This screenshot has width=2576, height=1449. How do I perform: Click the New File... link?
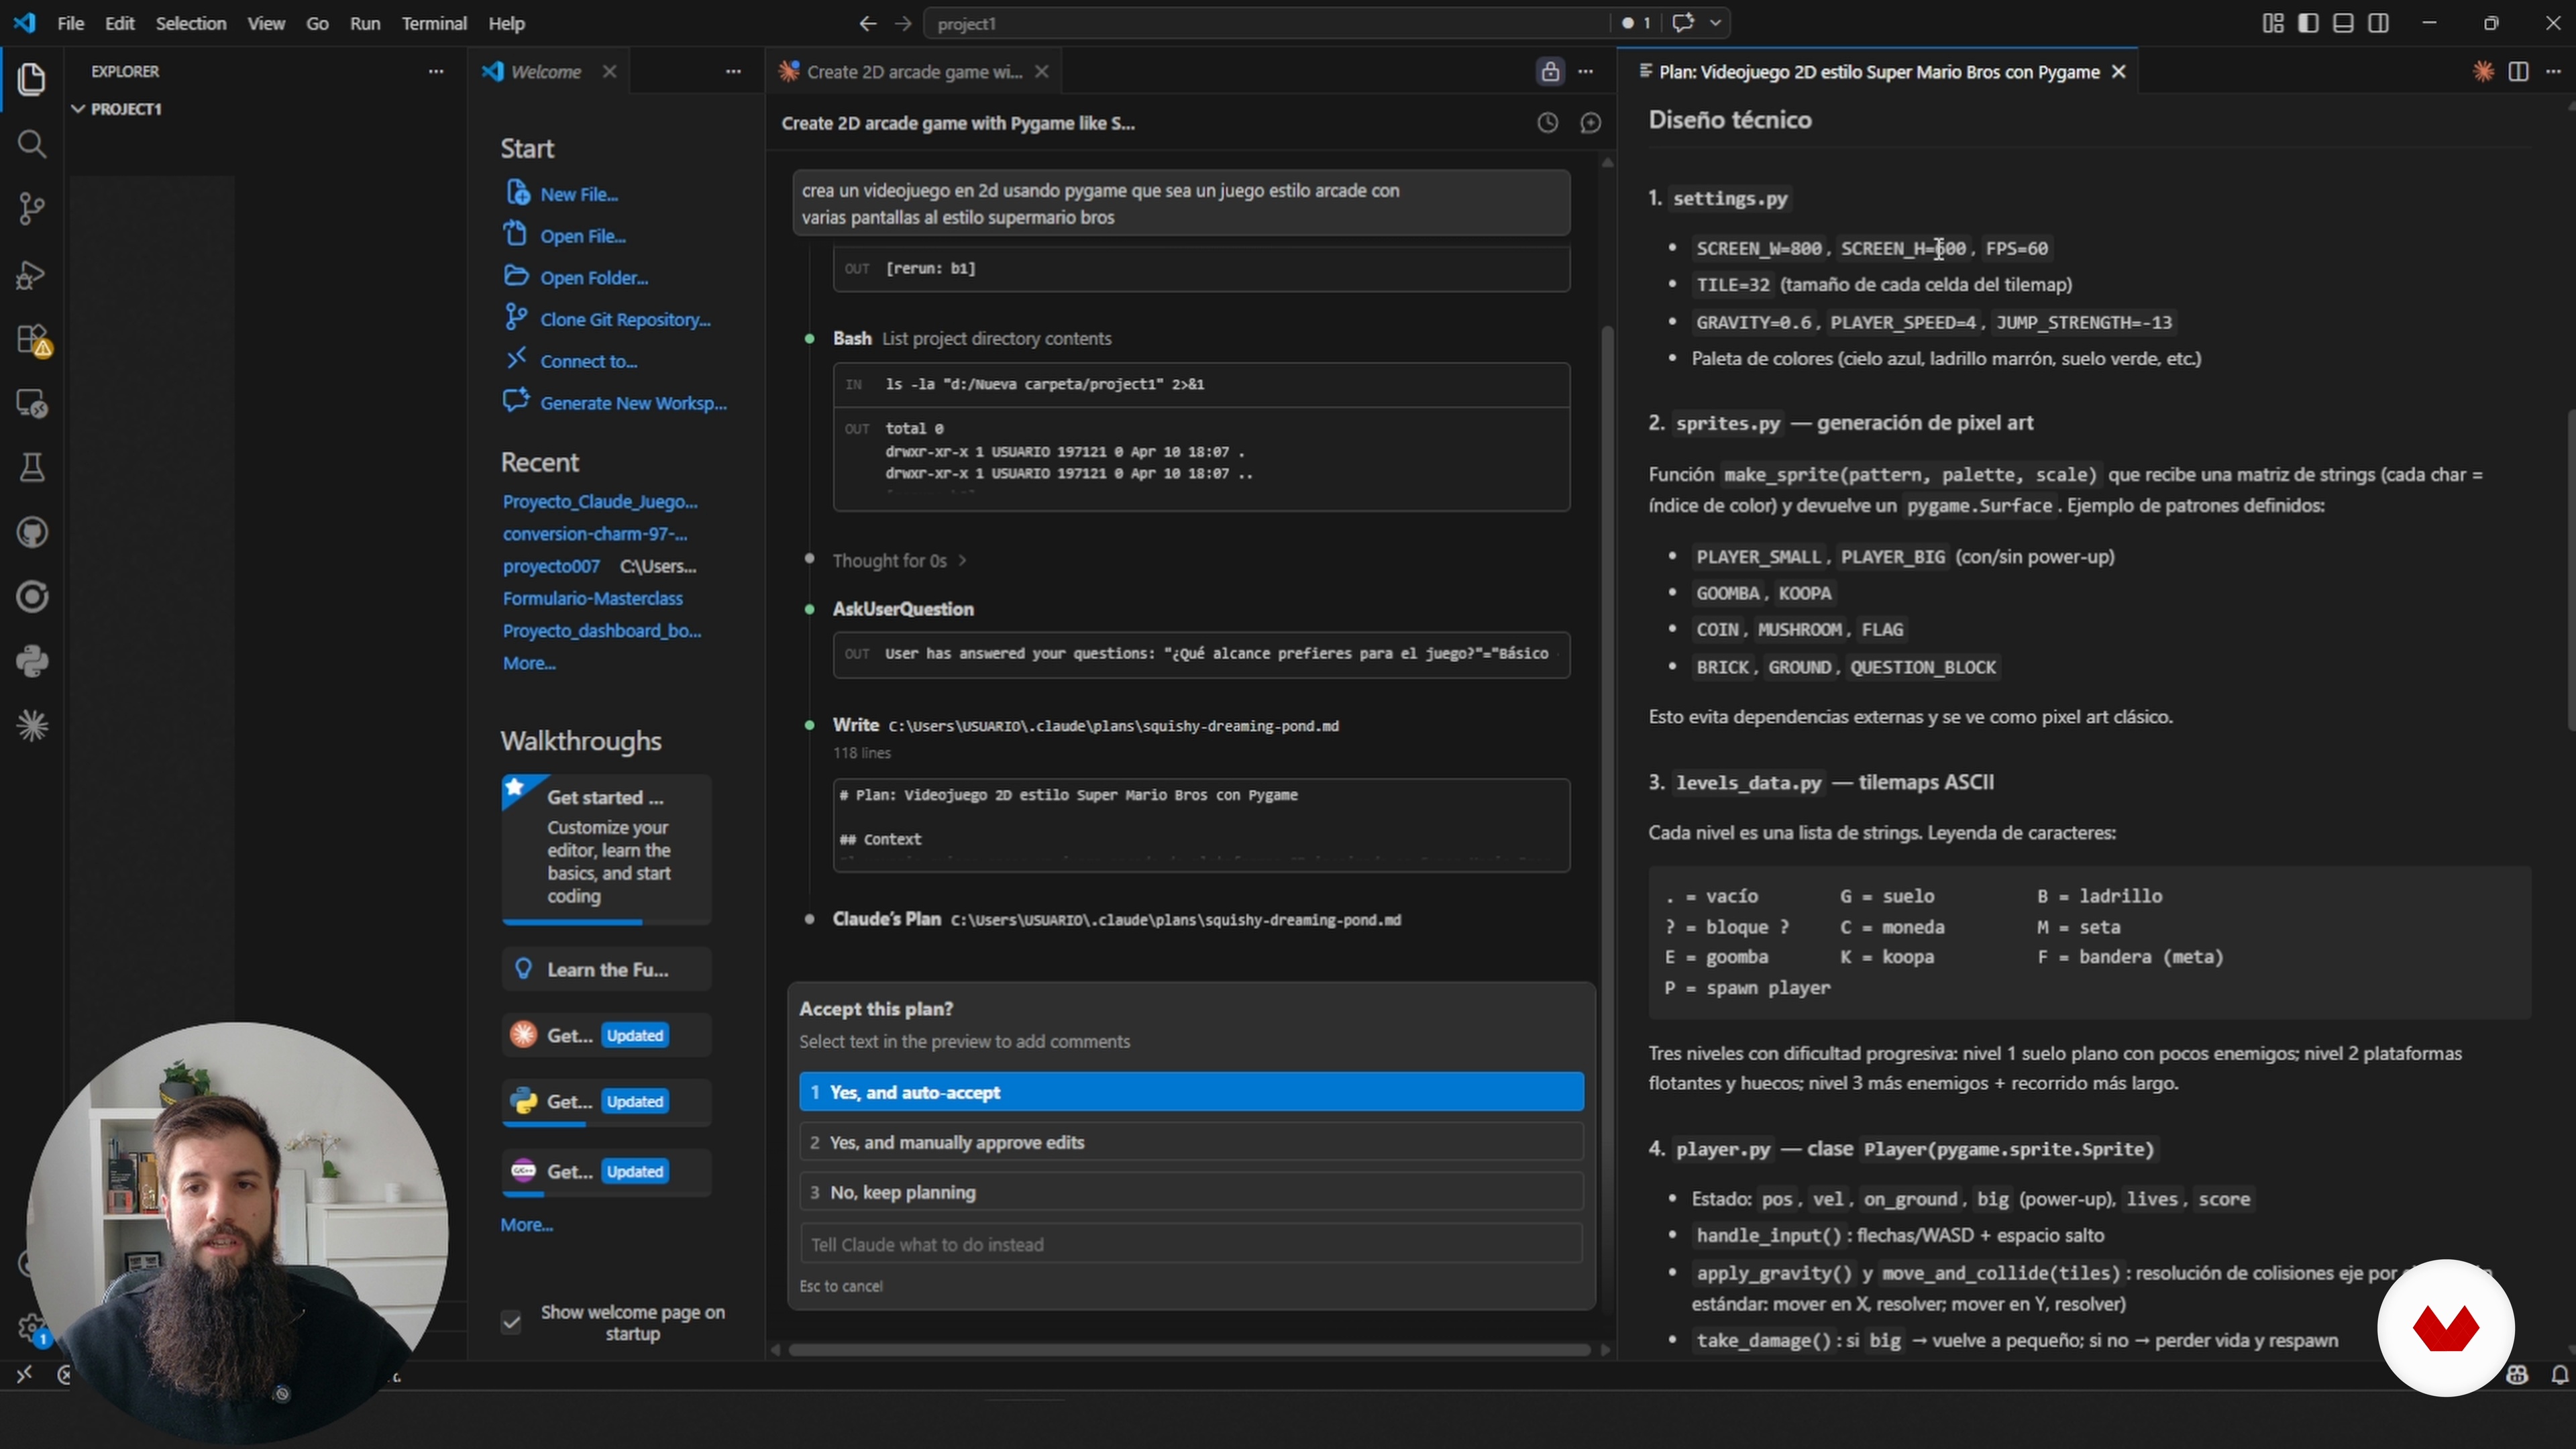(579, 194)
